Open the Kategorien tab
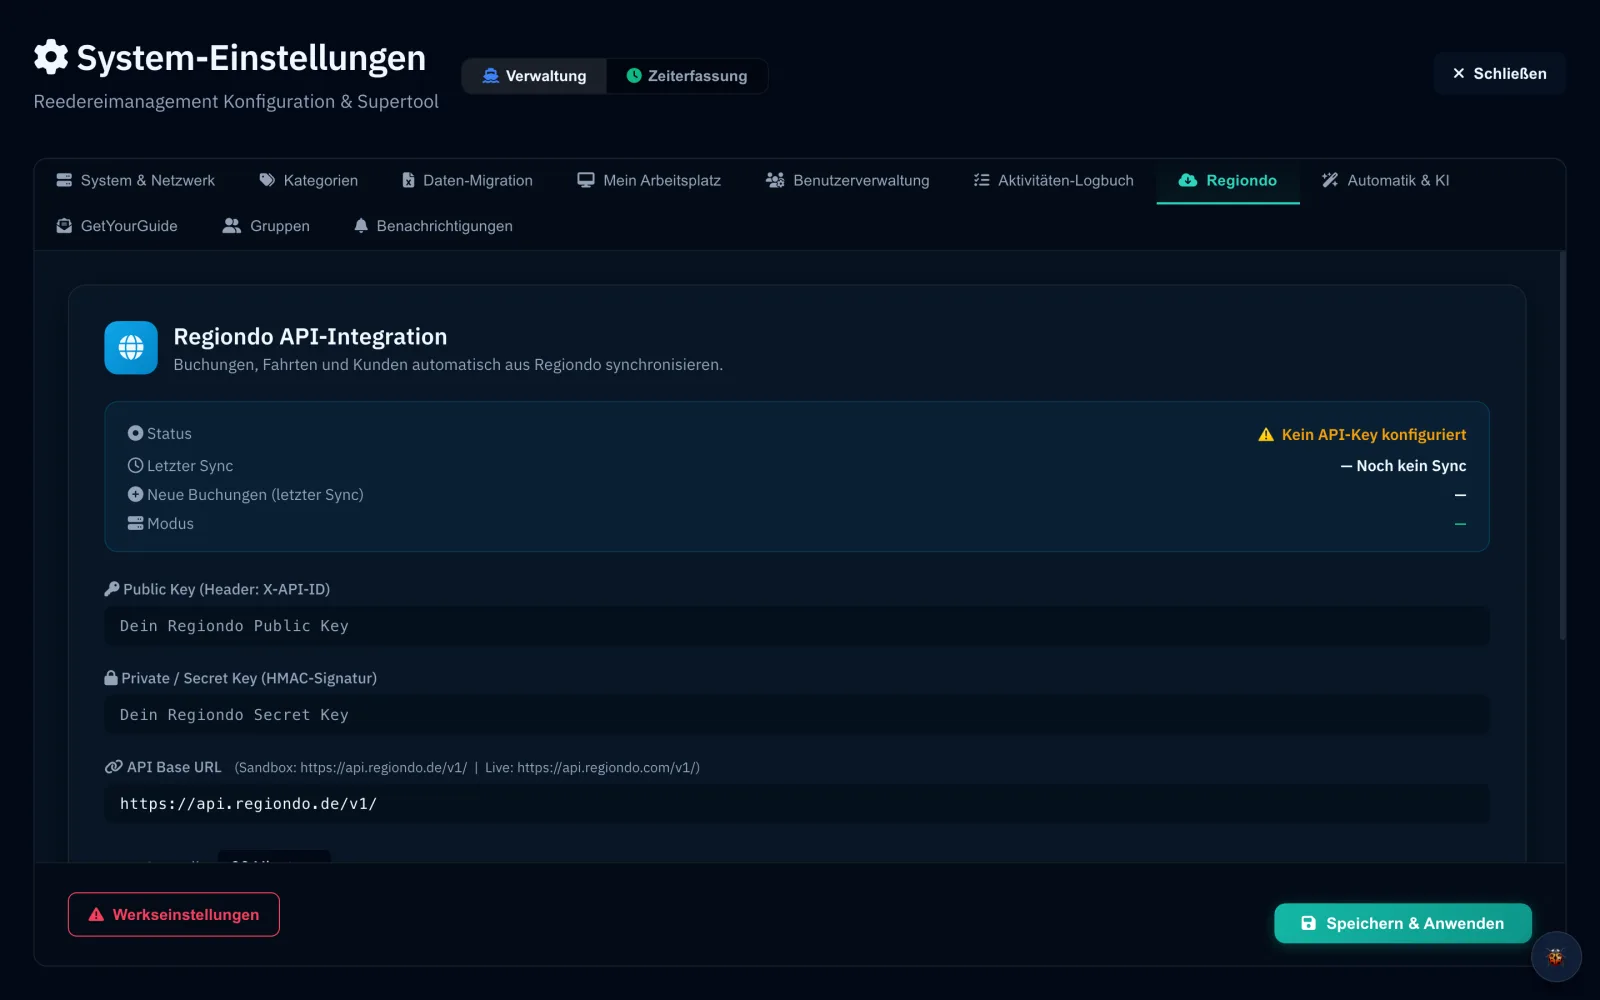The image size is (1600, 1000). [x=309, y=181]
